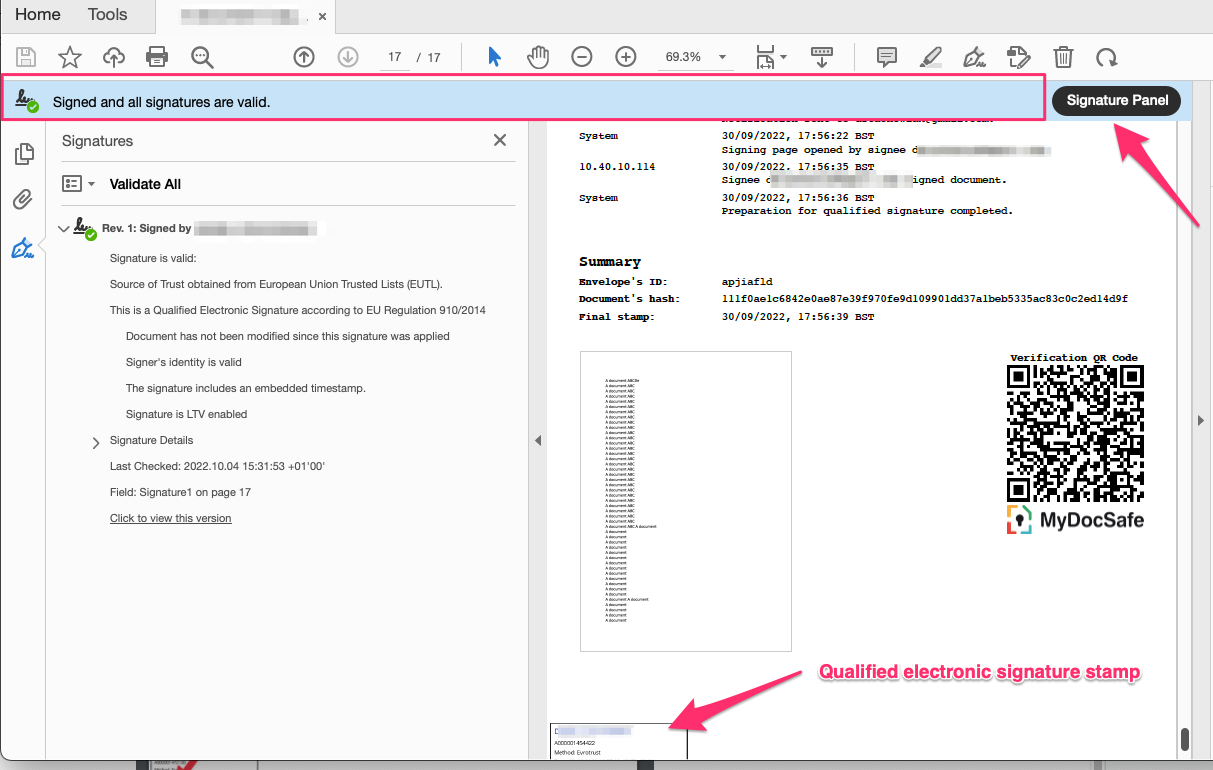Viewport: 1213px width, 770px height.
Task: Click the trash delete icon
Action: point(1064,57)
